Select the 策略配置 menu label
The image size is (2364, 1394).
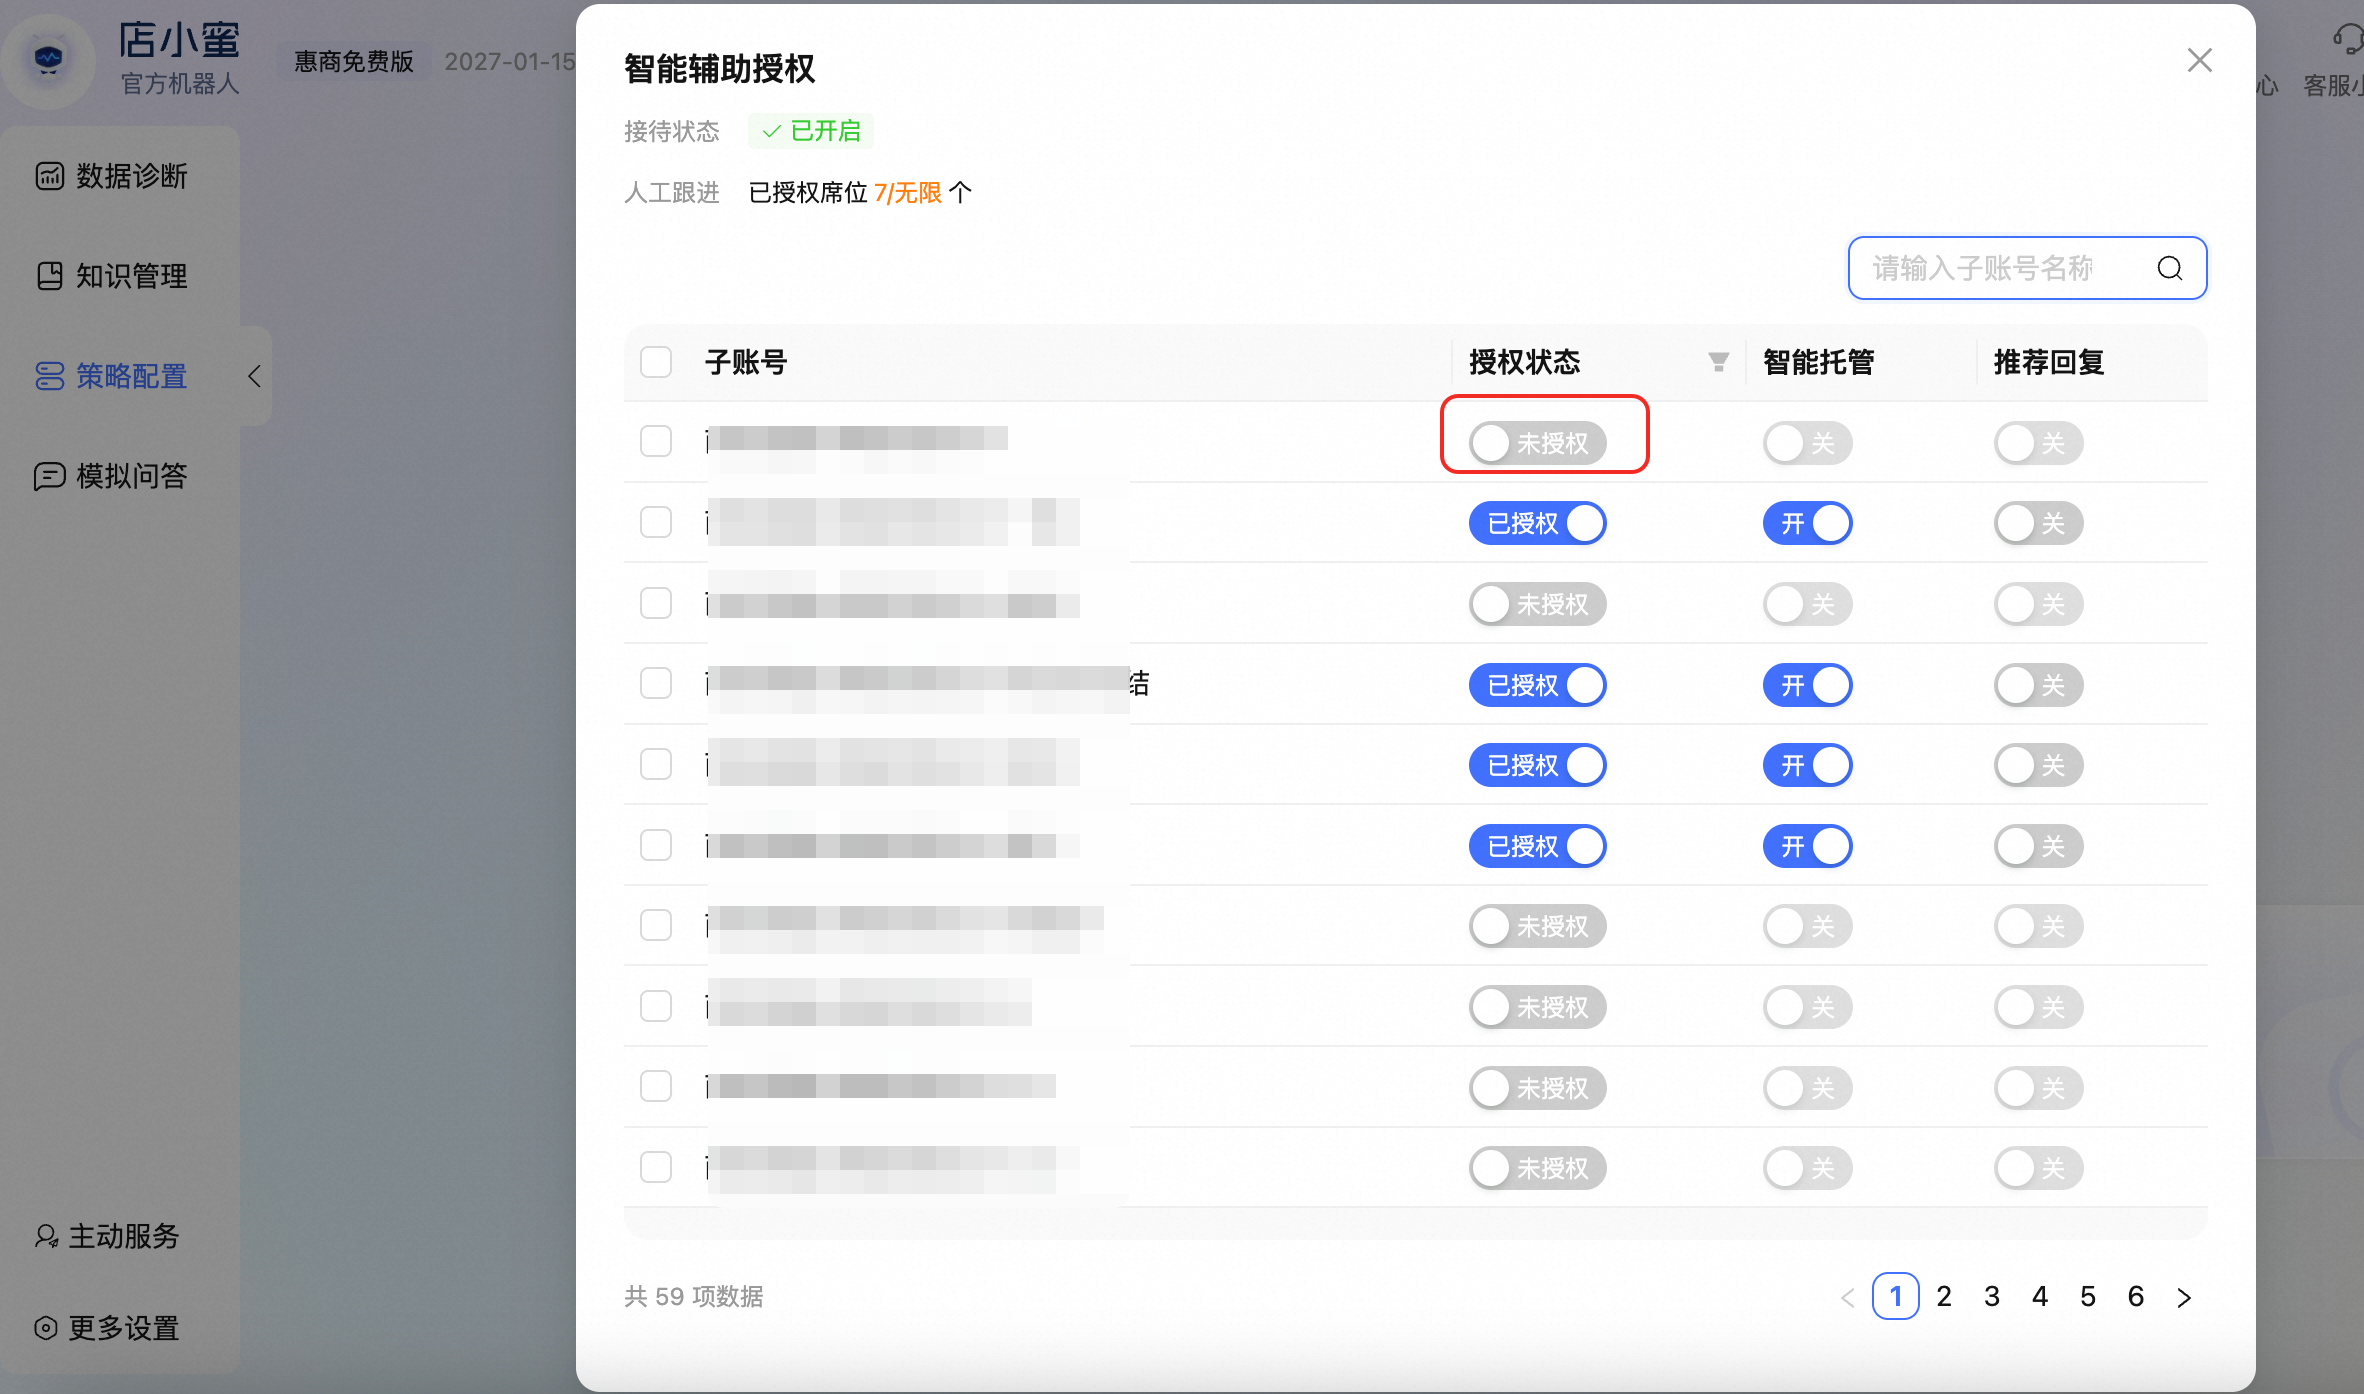click(132, 376)
